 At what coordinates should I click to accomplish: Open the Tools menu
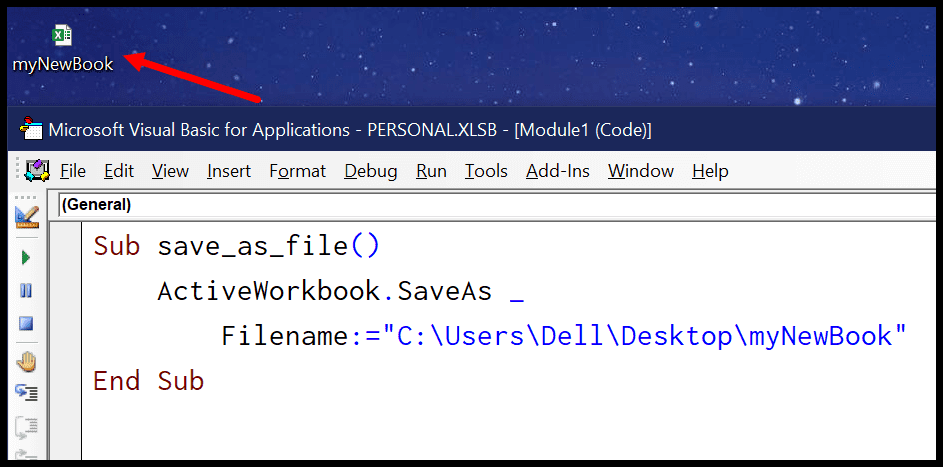pos(486,171)
